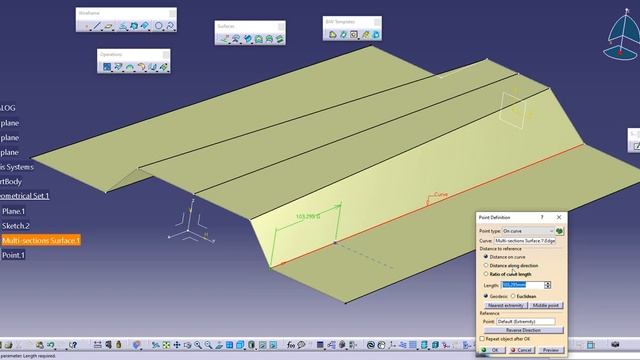Click the Length spinner arrows

(x=547, y=285)
